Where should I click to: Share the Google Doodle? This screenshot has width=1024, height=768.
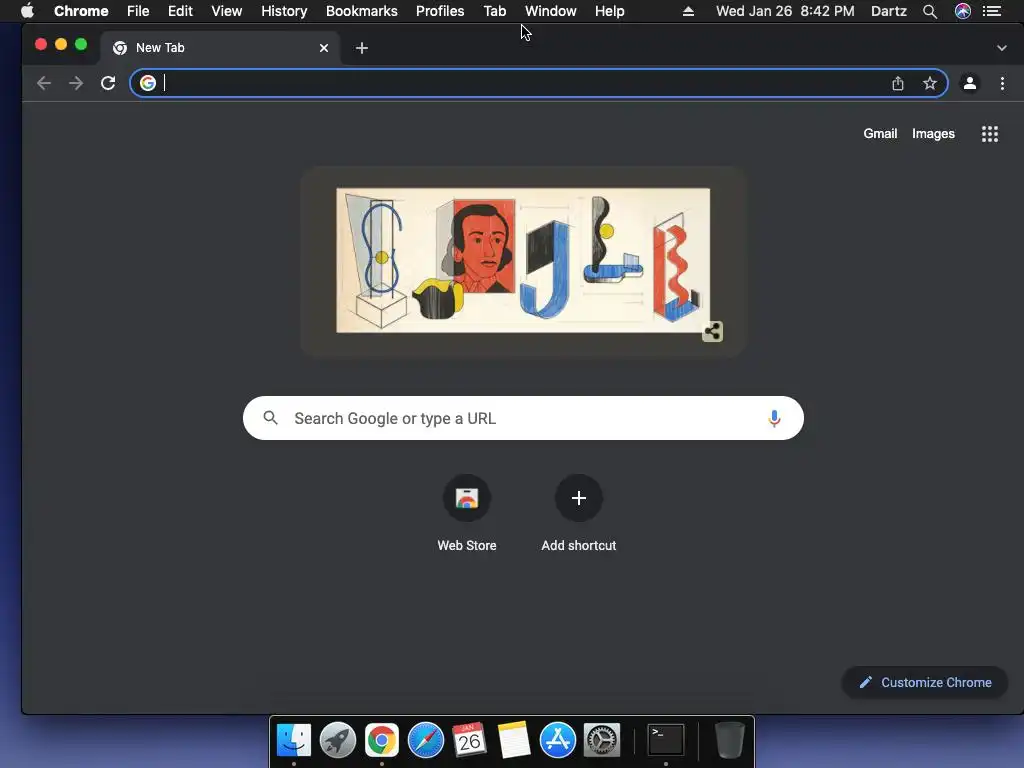point(712,331)
